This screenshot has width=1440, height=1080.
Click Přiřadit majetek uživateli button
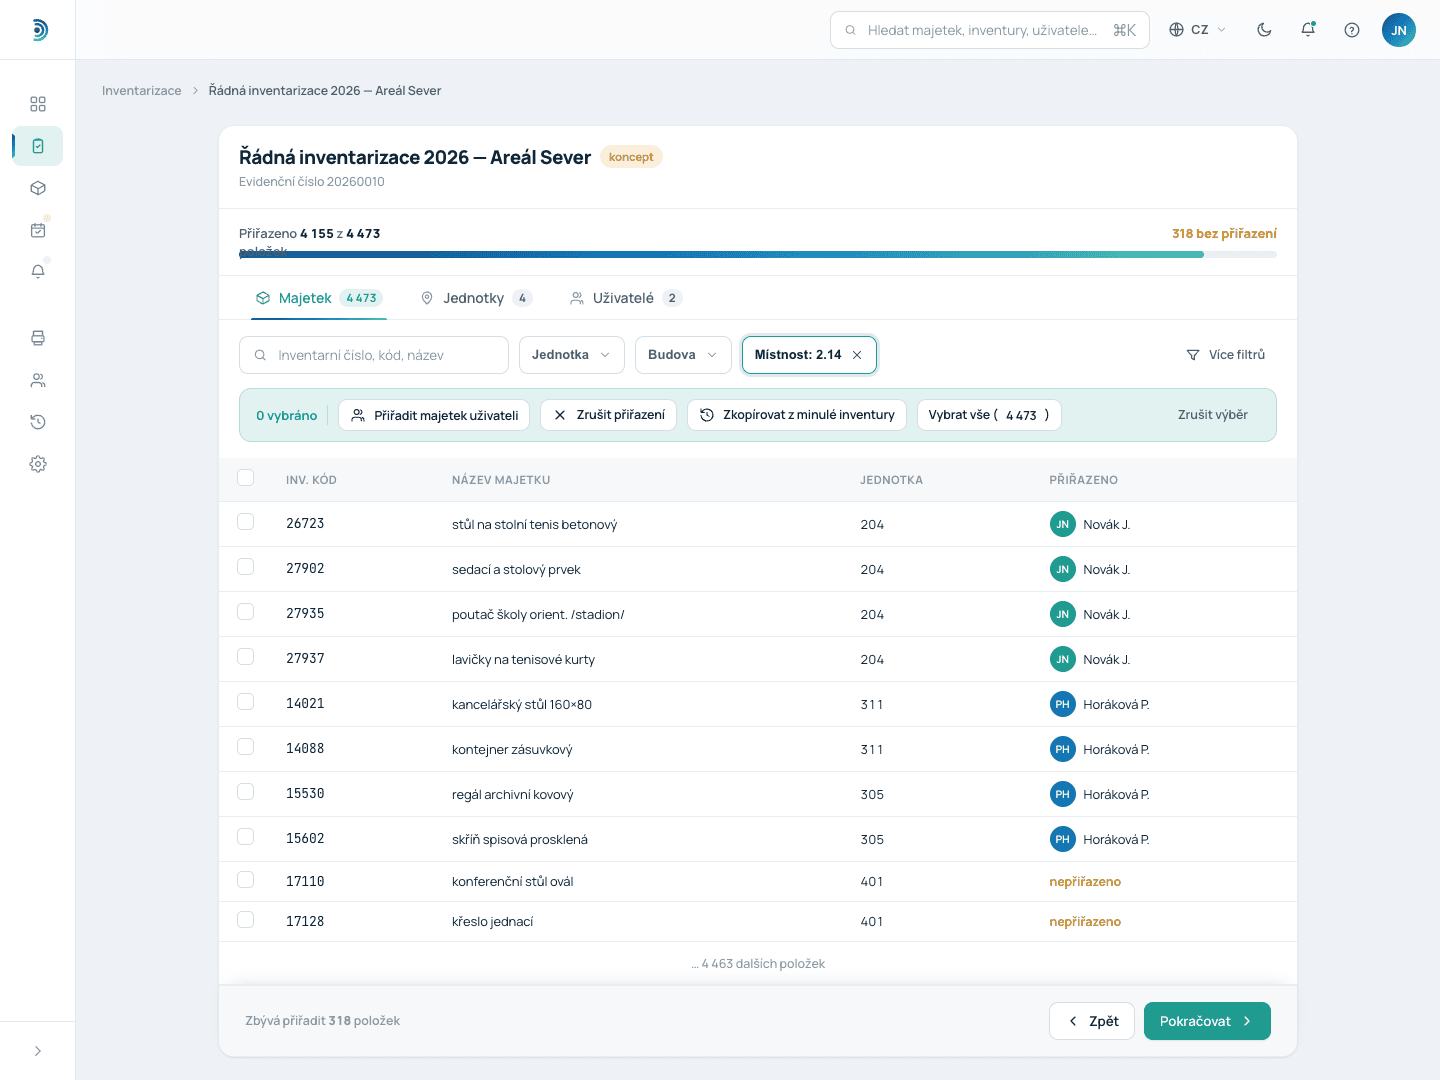coord(435,415)
